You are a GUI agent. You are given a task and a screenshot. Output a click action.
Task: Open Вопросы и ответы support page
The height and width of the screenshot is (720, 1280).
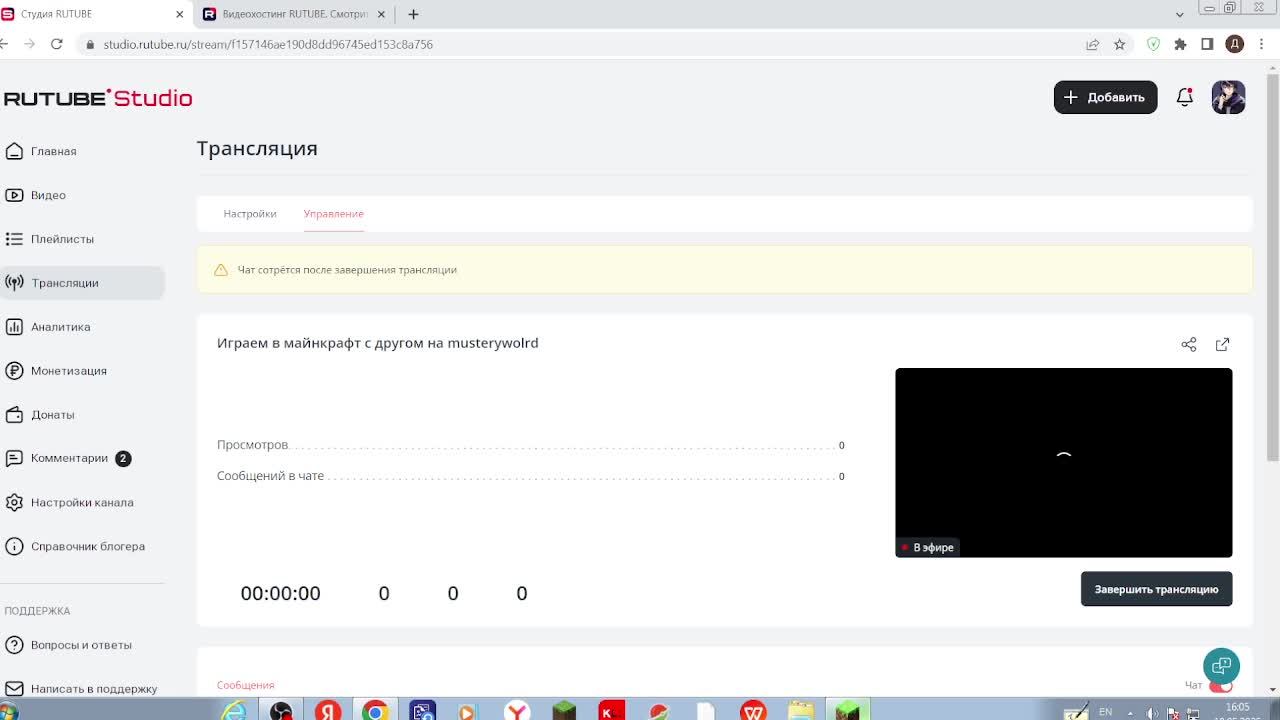[68, 645]
